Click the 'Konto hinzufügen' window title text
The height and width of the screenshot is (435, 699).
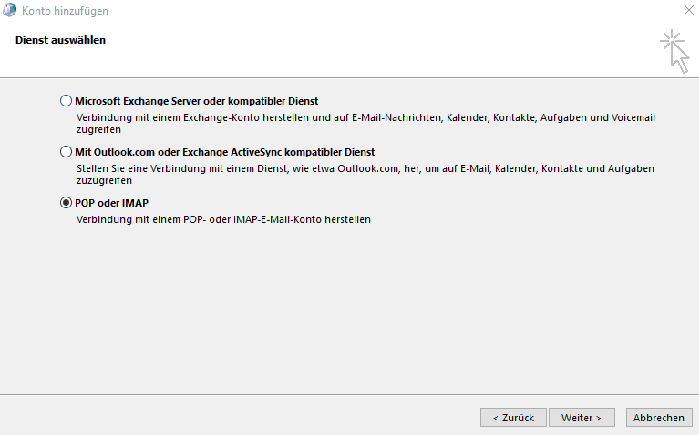pyautogui.click(x=65, y=11)
